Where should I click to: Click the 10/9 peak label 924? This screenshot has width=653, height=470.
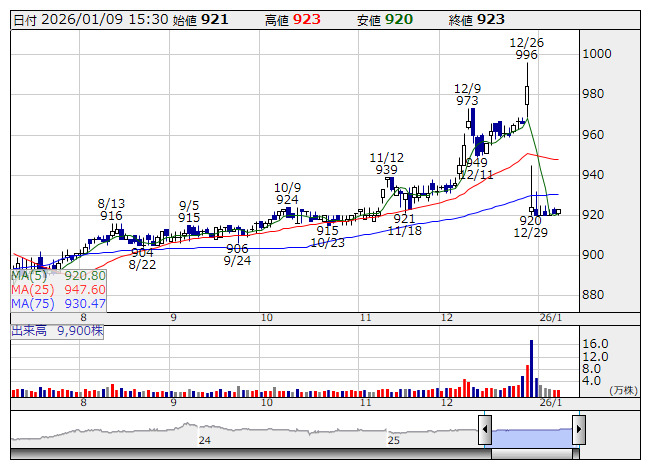287,199
